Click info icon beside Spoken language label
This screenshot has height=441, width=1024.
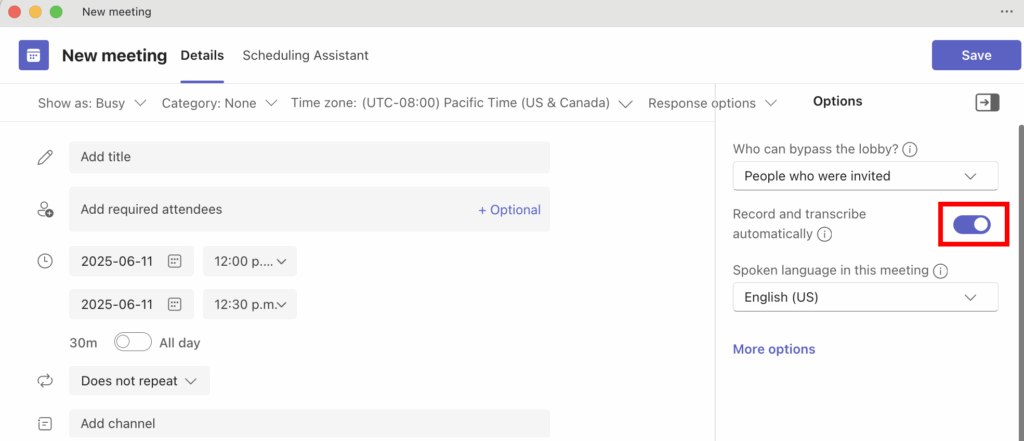[x=941, y=270]
